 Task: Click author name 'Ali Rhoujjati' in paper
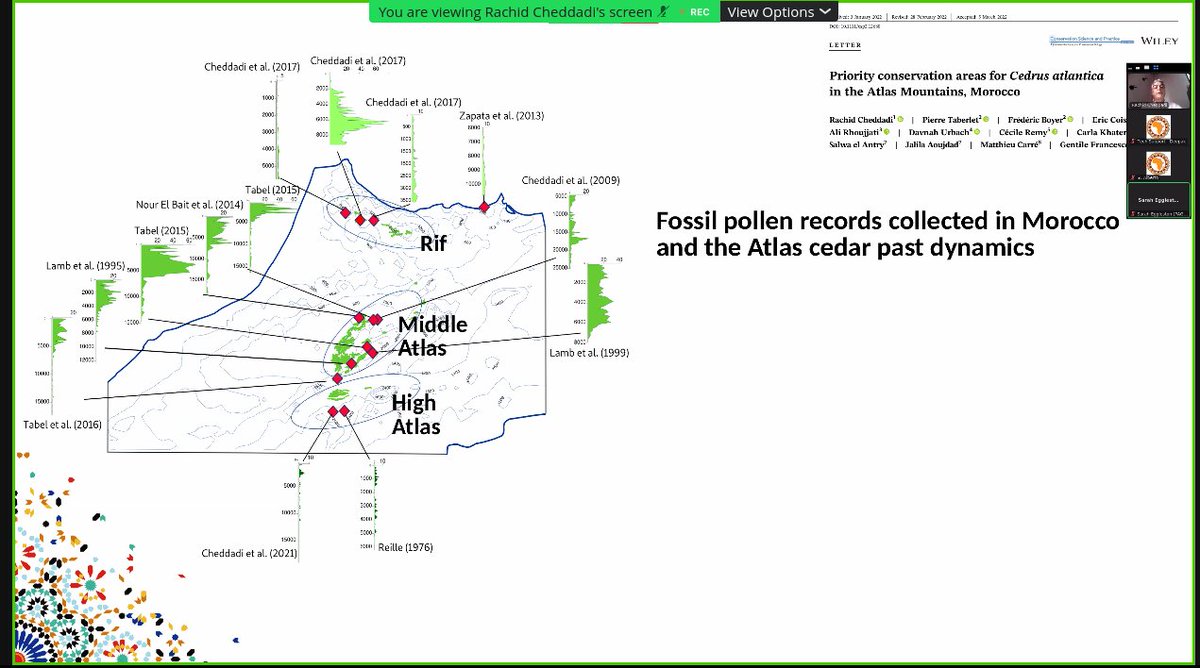[856, 133]
